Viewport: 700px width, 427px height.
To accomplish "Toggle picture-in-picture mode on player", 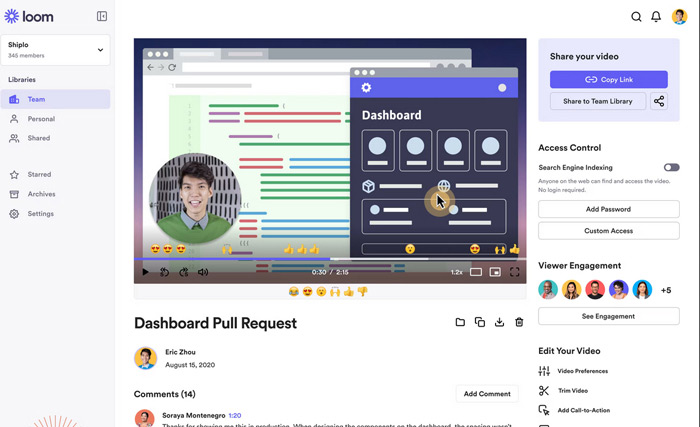I will coord(495,271).
